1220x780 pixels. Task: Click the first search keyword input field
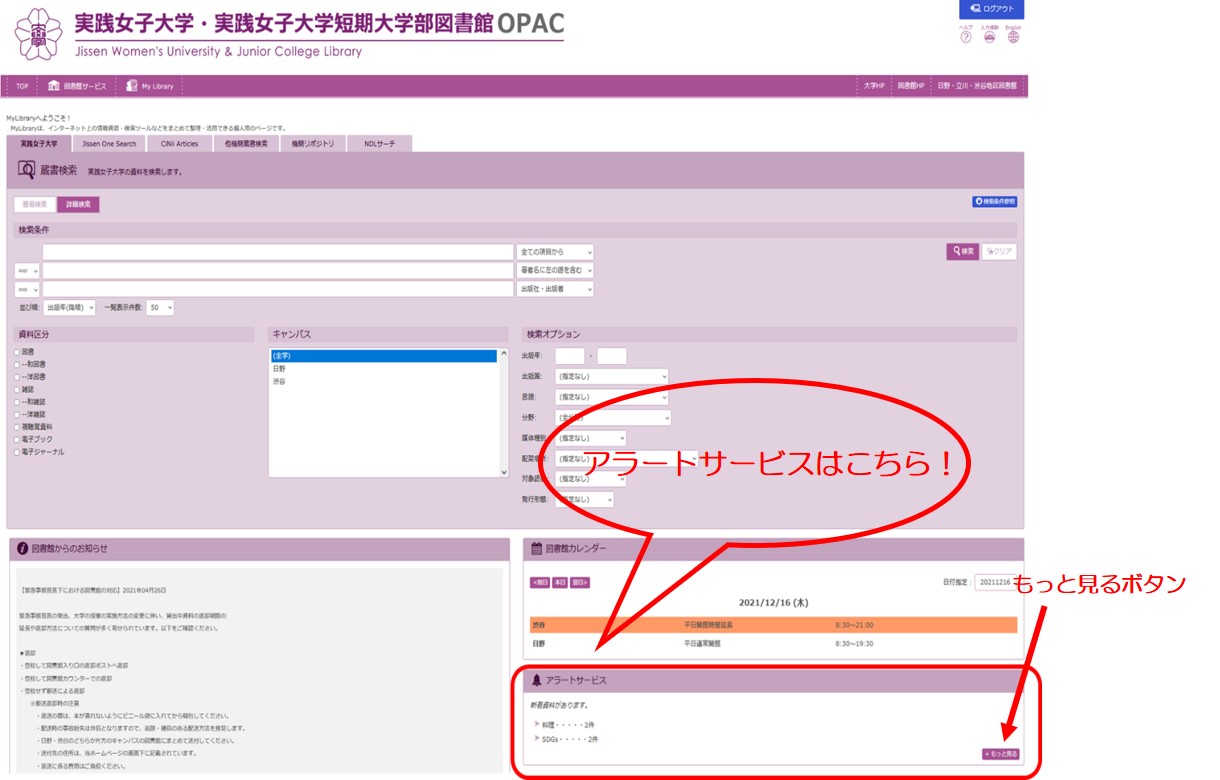pos(278,252)
